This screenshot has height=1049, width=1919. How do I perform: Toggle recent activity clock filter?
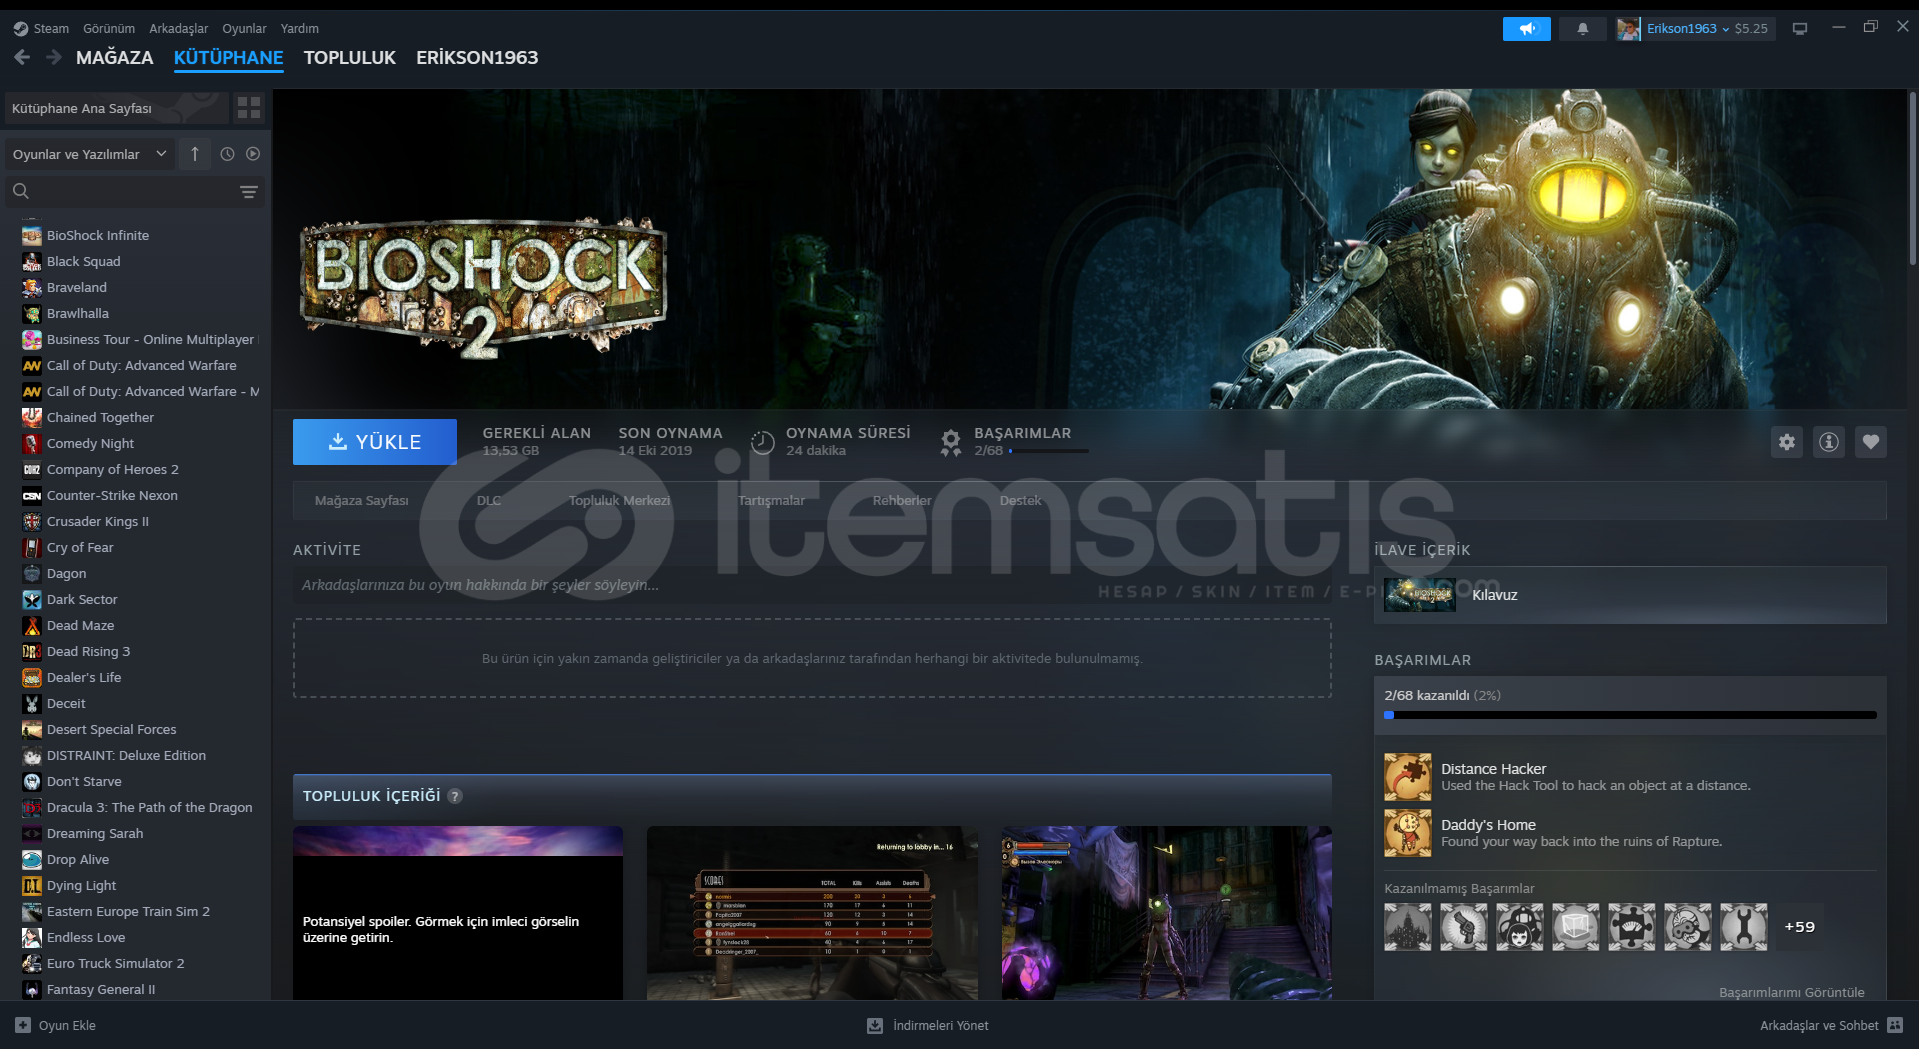click(227, 154)
